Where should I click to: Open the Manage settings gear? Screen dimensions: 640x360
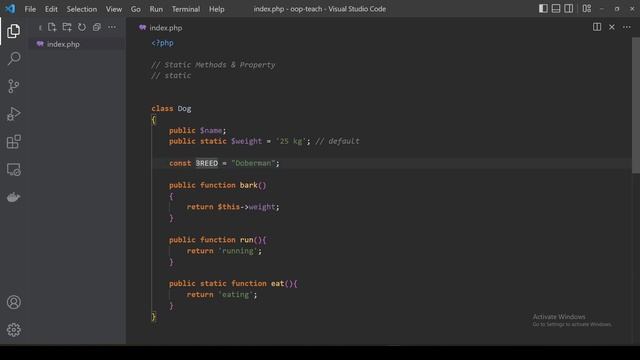coord(13,330)
